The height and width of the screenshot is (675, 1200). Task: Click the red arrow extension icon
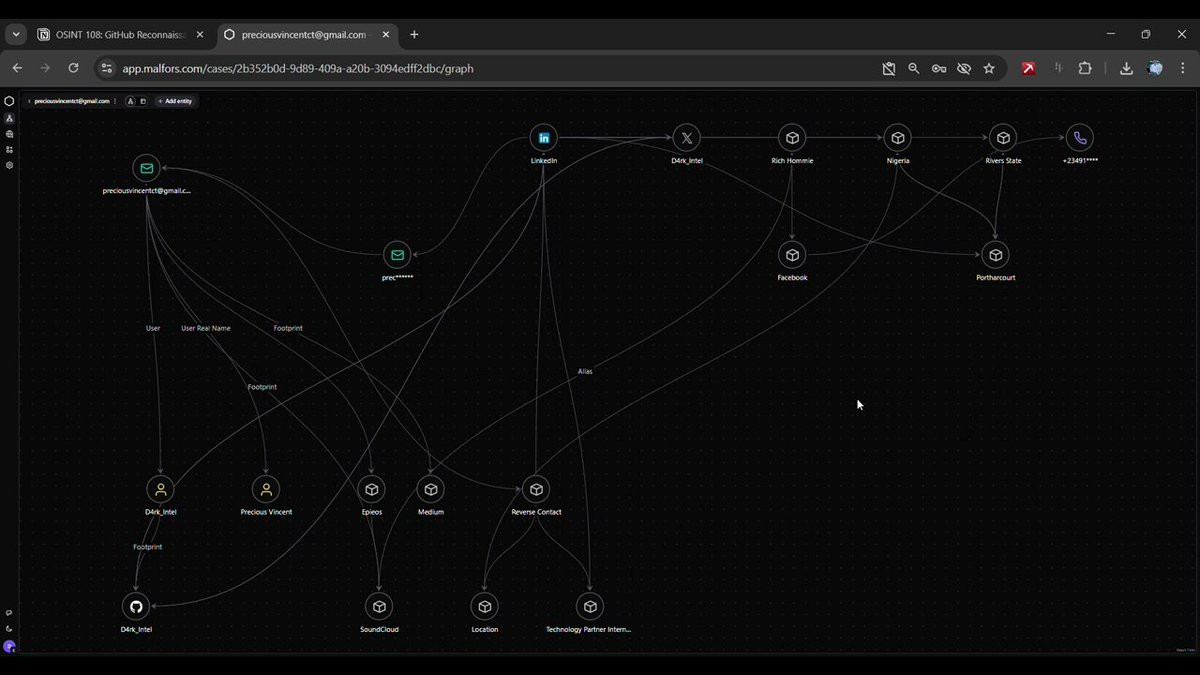point(1028,68)
